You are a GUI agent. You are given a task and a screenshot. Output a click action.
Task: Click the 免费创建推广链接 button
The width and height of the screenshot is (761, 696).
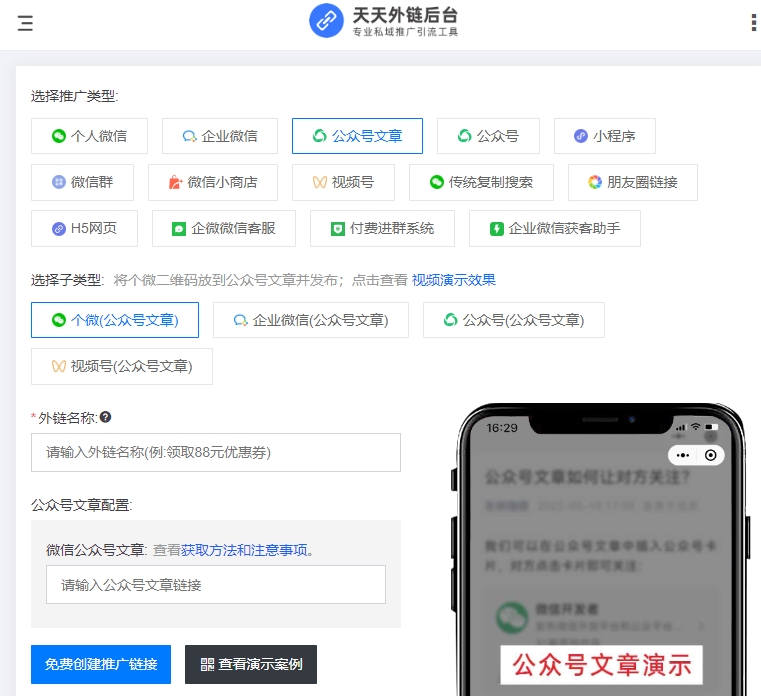coord(101,664)
